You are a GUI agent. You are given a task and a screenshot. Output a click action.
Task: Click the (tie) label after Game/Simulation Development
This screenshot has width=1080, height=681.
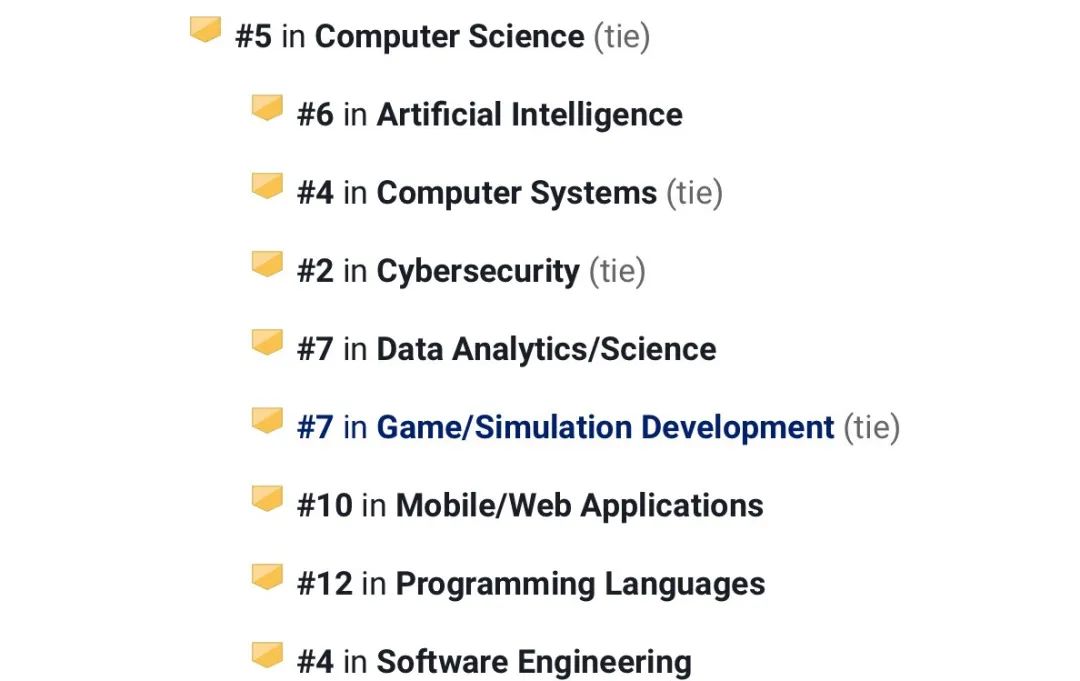(x=872, y=428)
